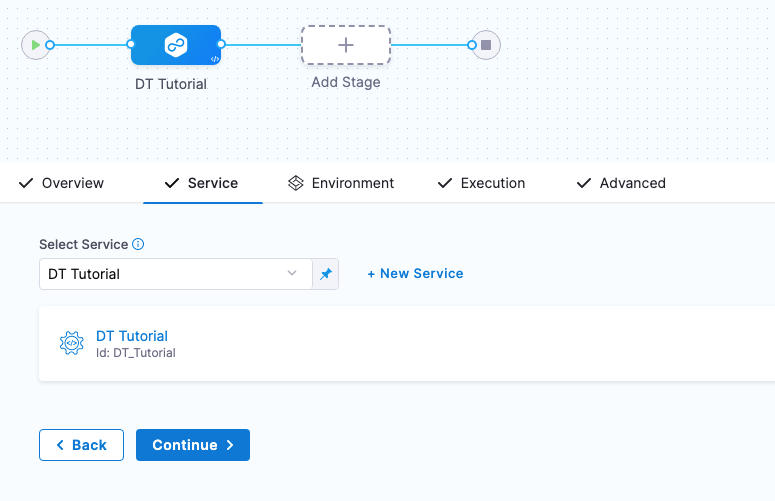Select the Service tab
This screenshot has width=775, height=501.
click(x=201, y=183)
